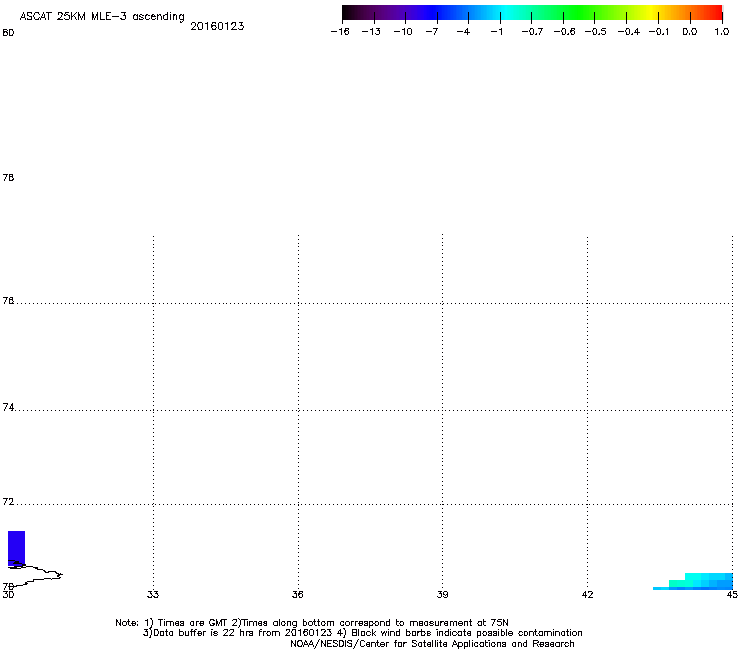
Task: Click the colorbar label -13
Action: tap(371, 32)
